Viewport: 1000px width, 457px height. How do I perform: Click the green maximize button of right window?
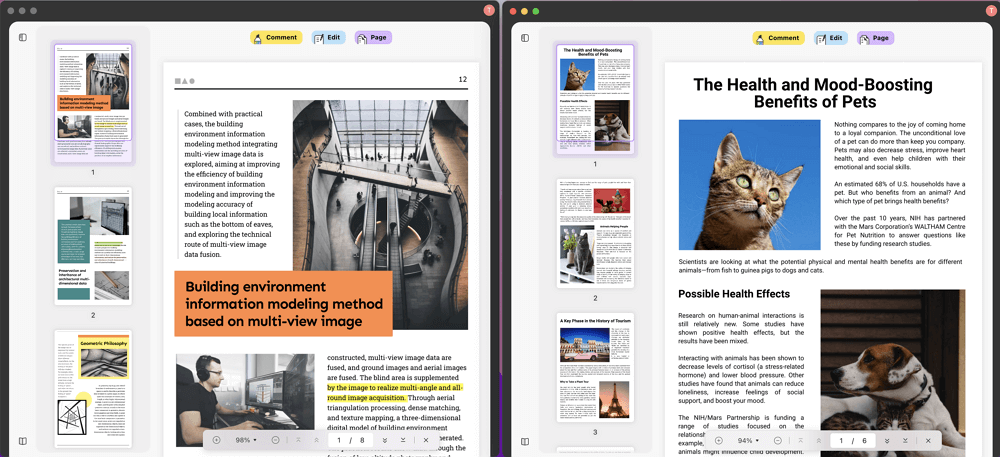pos(536,11)
